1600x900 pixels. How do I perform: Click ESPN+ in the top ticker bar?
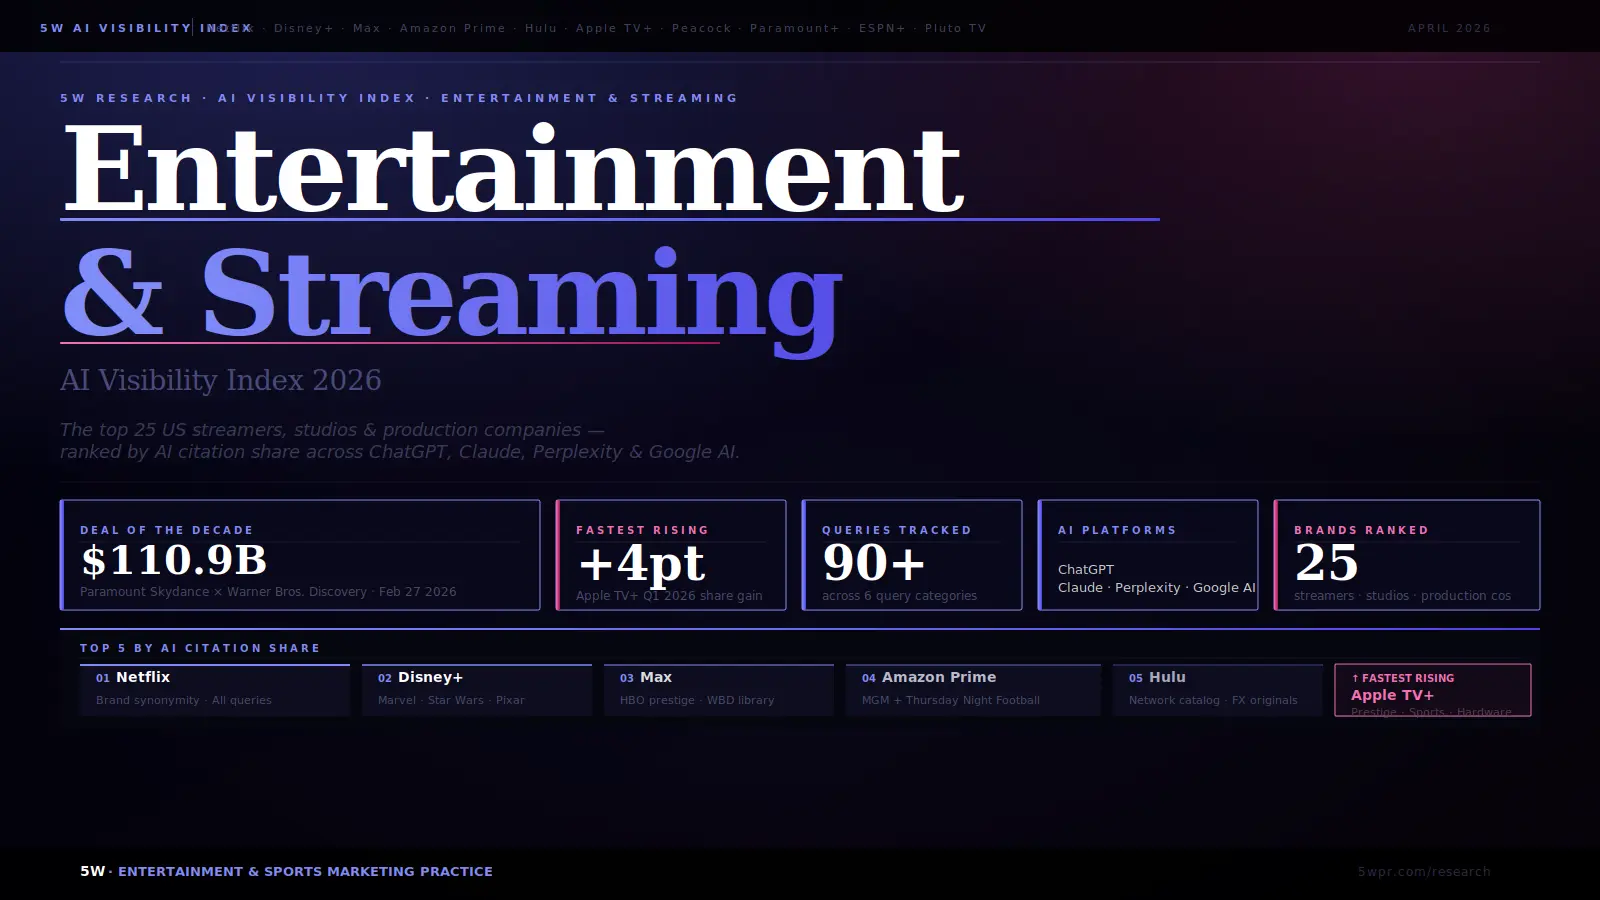pos(882,28)
